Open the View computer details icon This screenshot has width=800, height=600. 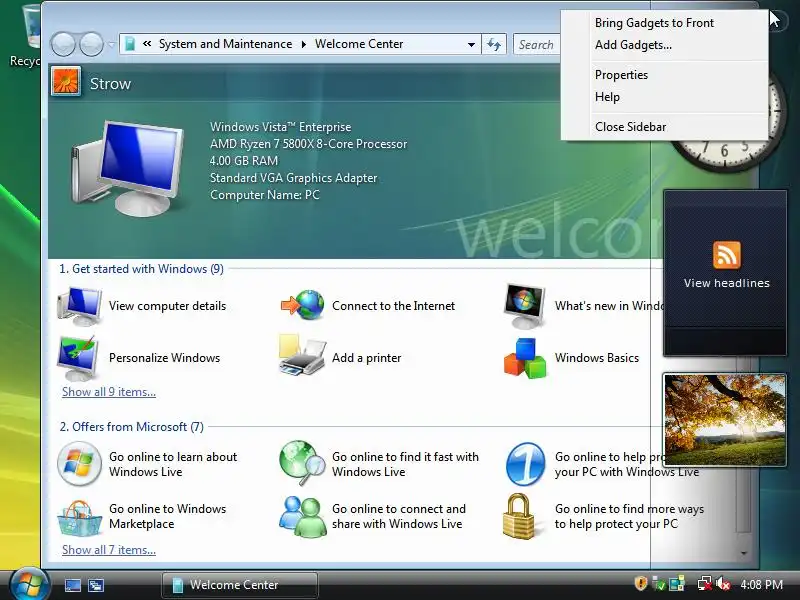80,306
